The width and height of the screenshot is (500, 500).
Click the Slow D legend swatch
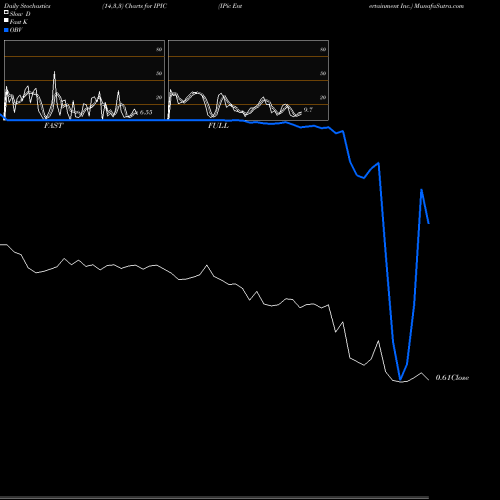pos(6,13)
